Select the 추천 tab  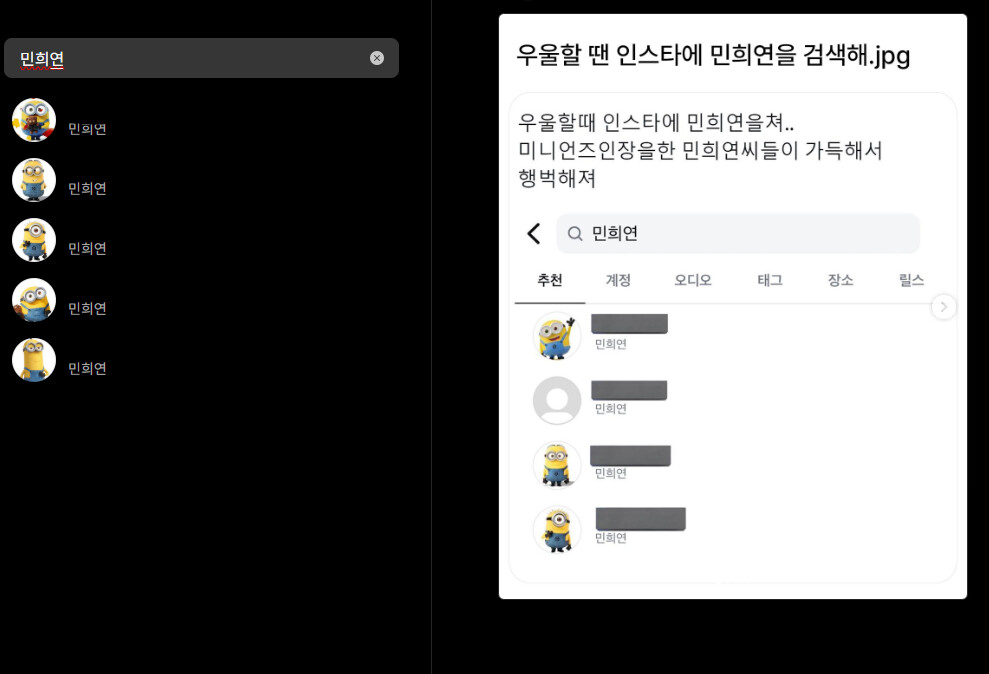point(549,280)
